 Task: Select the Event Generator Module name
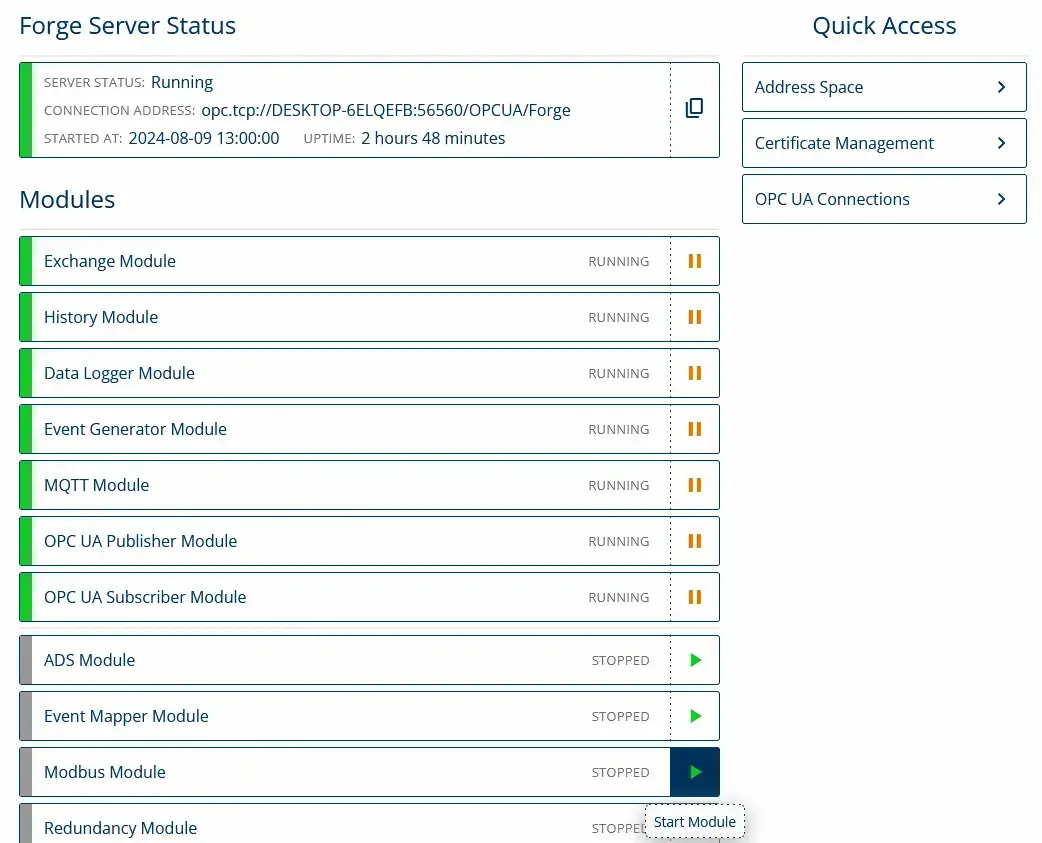coord(135,429)
